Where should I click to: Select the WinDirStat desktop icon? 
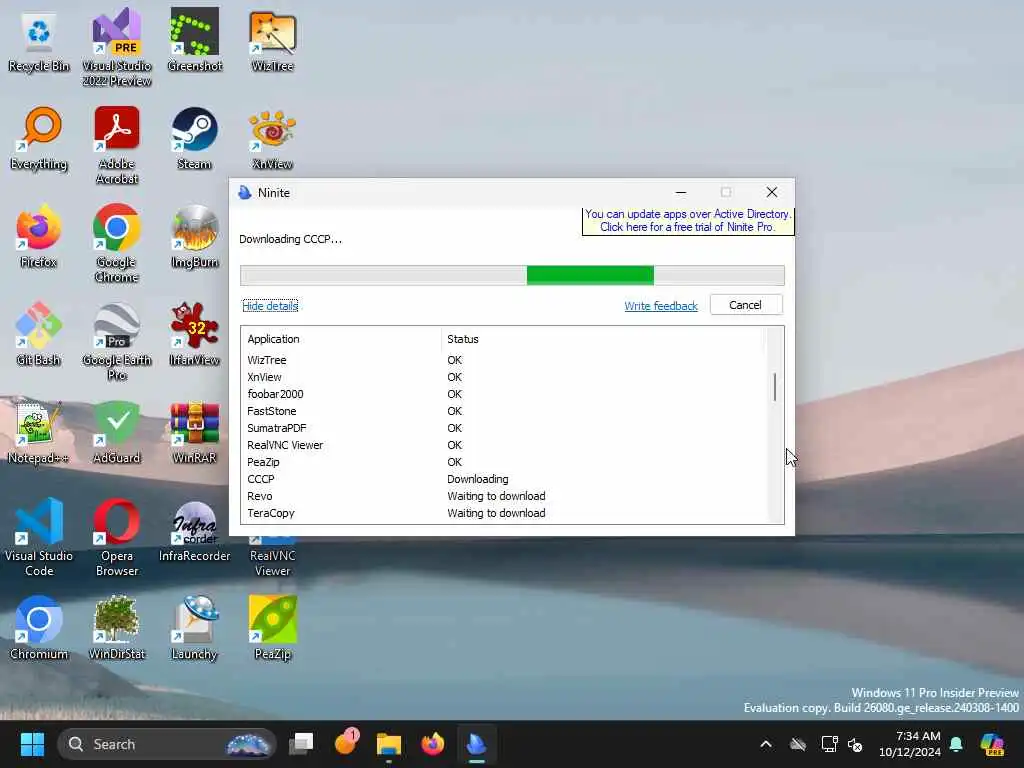click(x=117, y=628)
